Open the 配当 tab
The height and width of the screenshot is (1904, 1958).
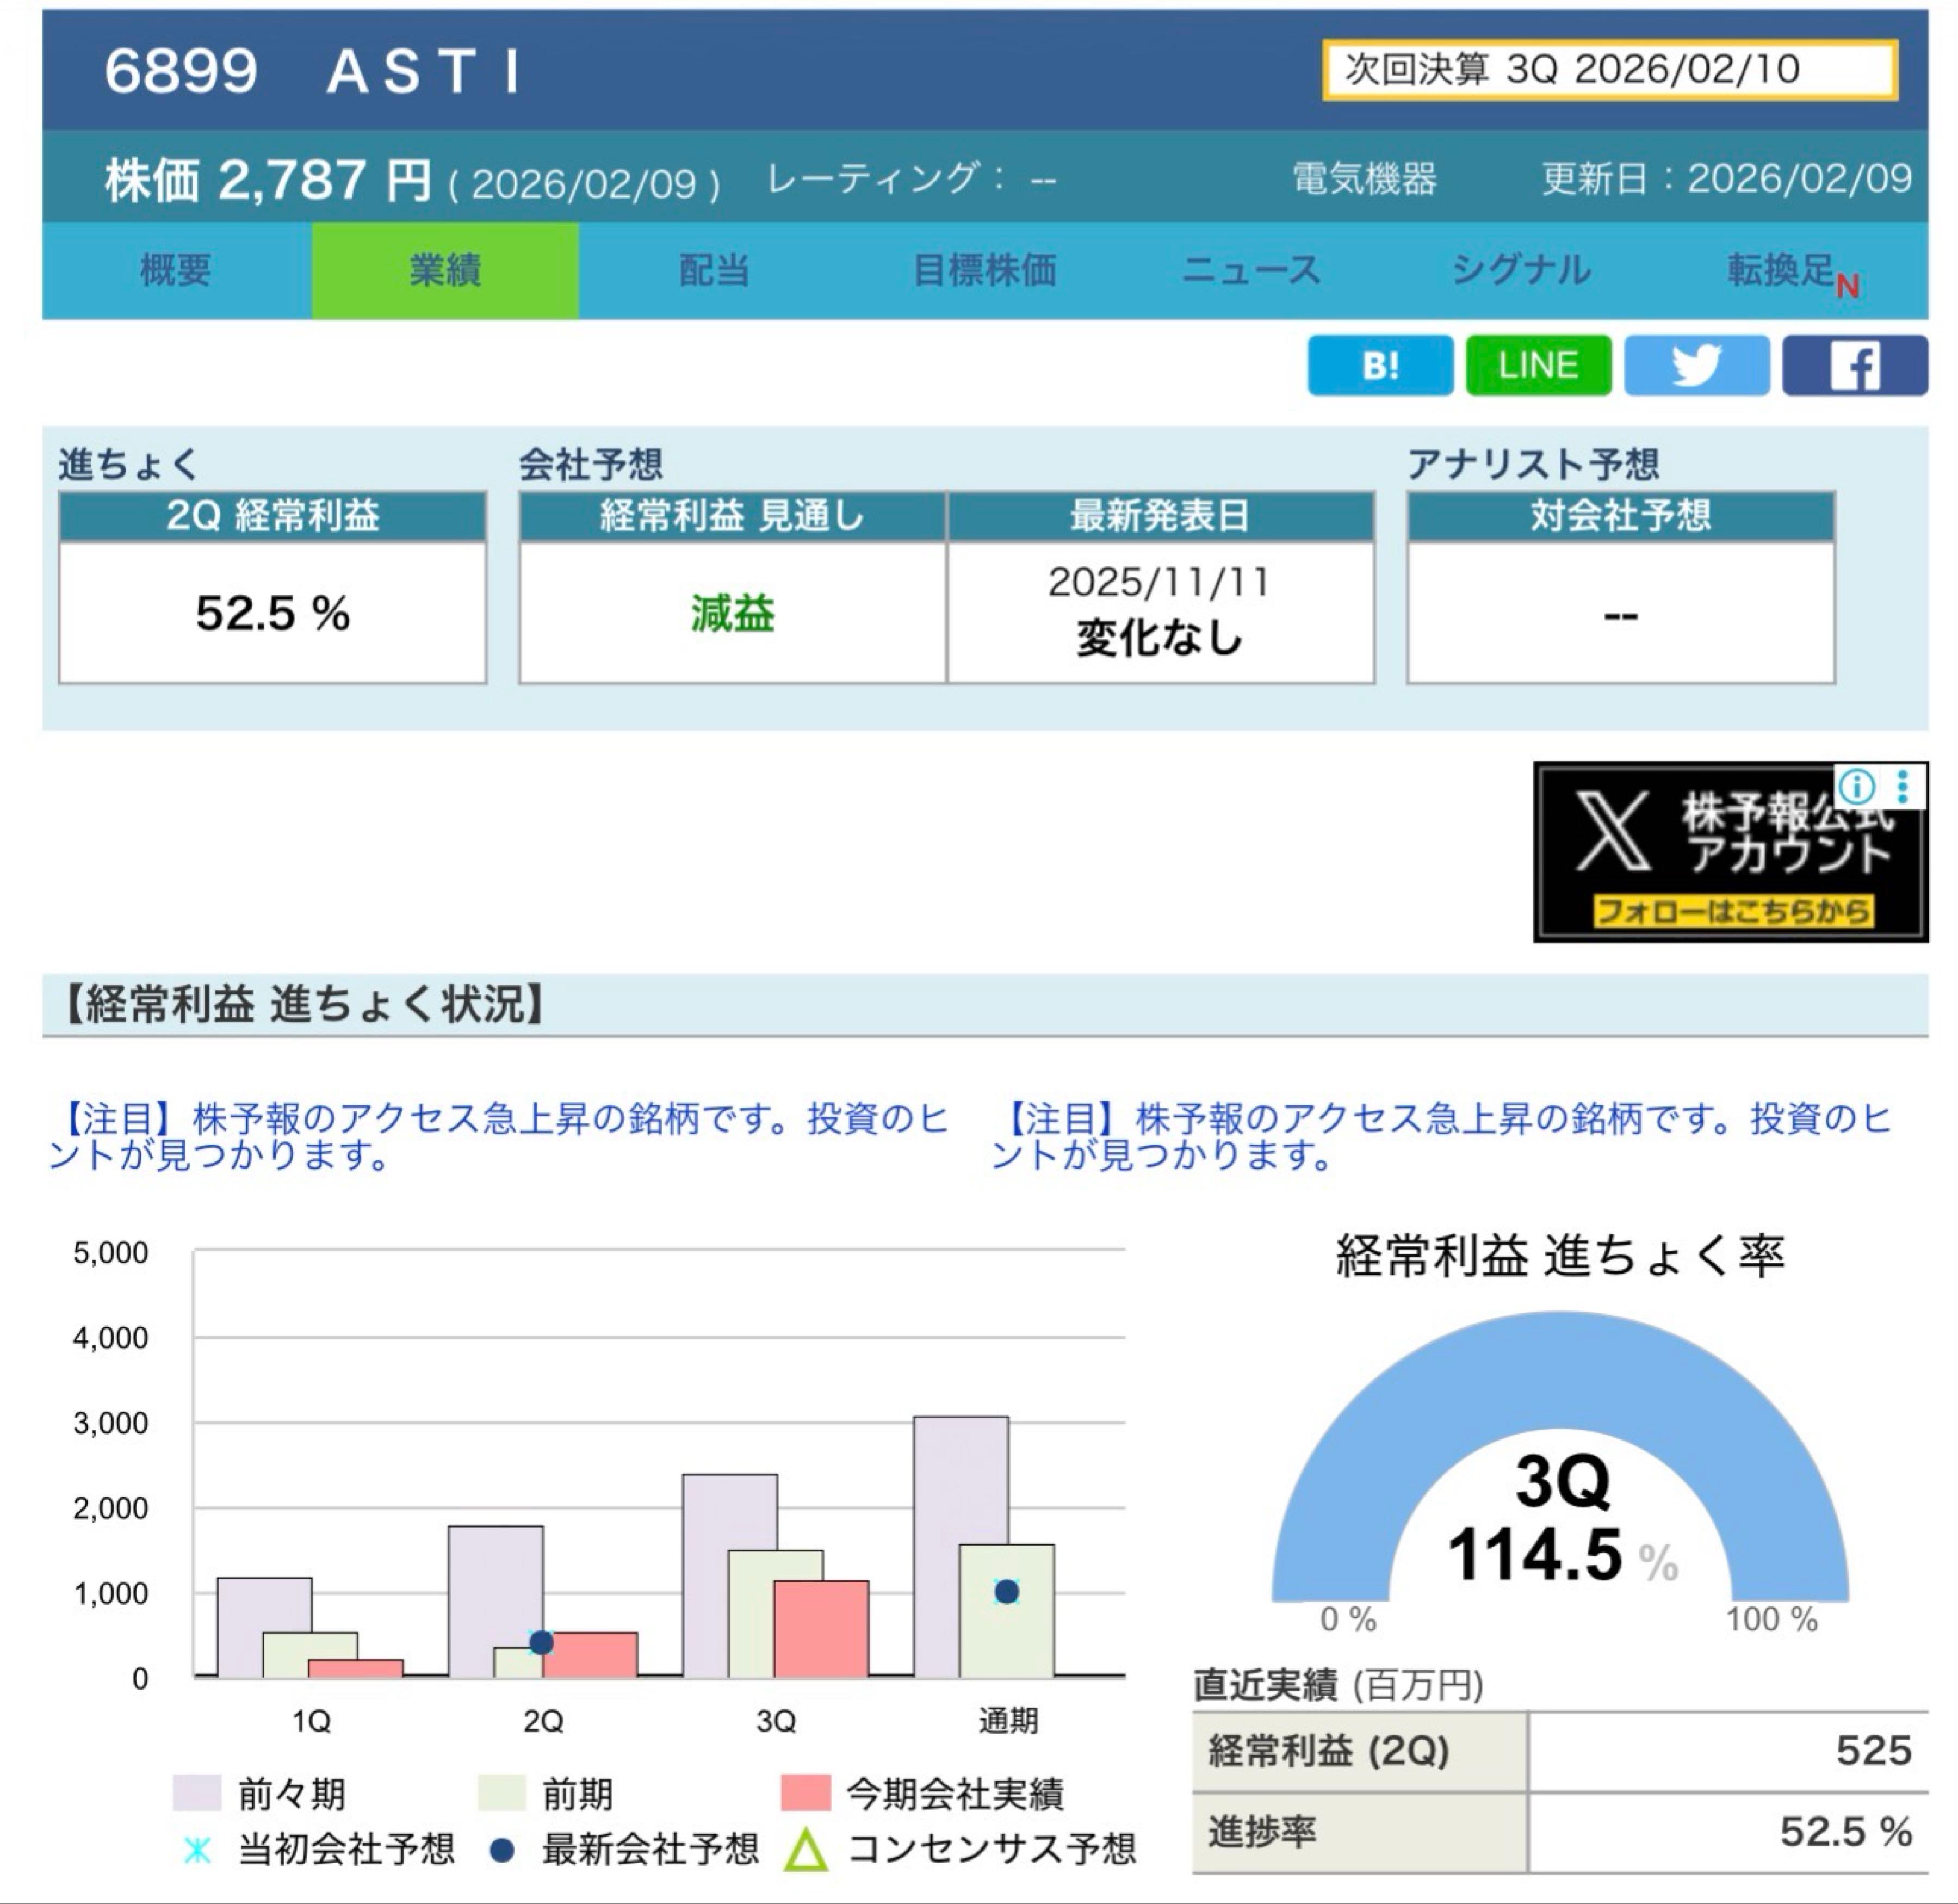(x=714, y=270)
